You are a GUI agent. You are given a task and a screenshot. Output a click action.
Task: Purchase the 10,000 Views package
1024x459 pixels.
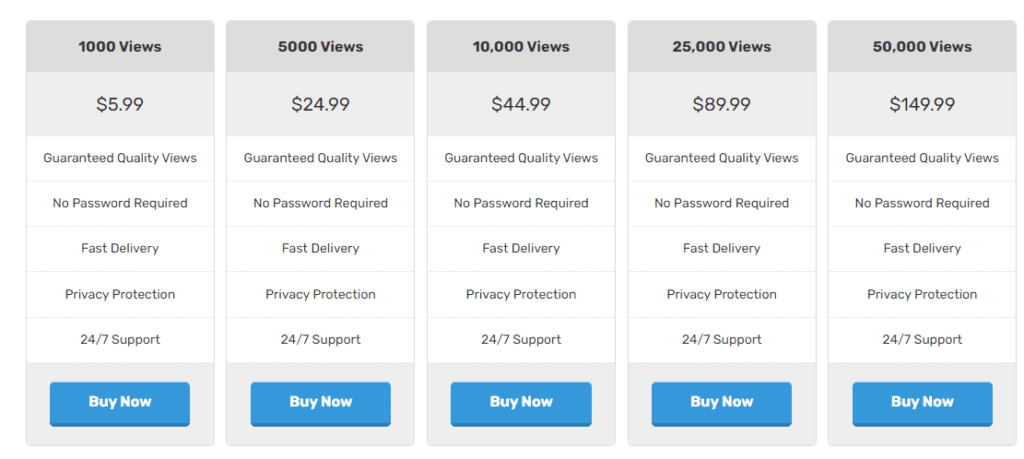pyautogui.click(x=521, y=404)
